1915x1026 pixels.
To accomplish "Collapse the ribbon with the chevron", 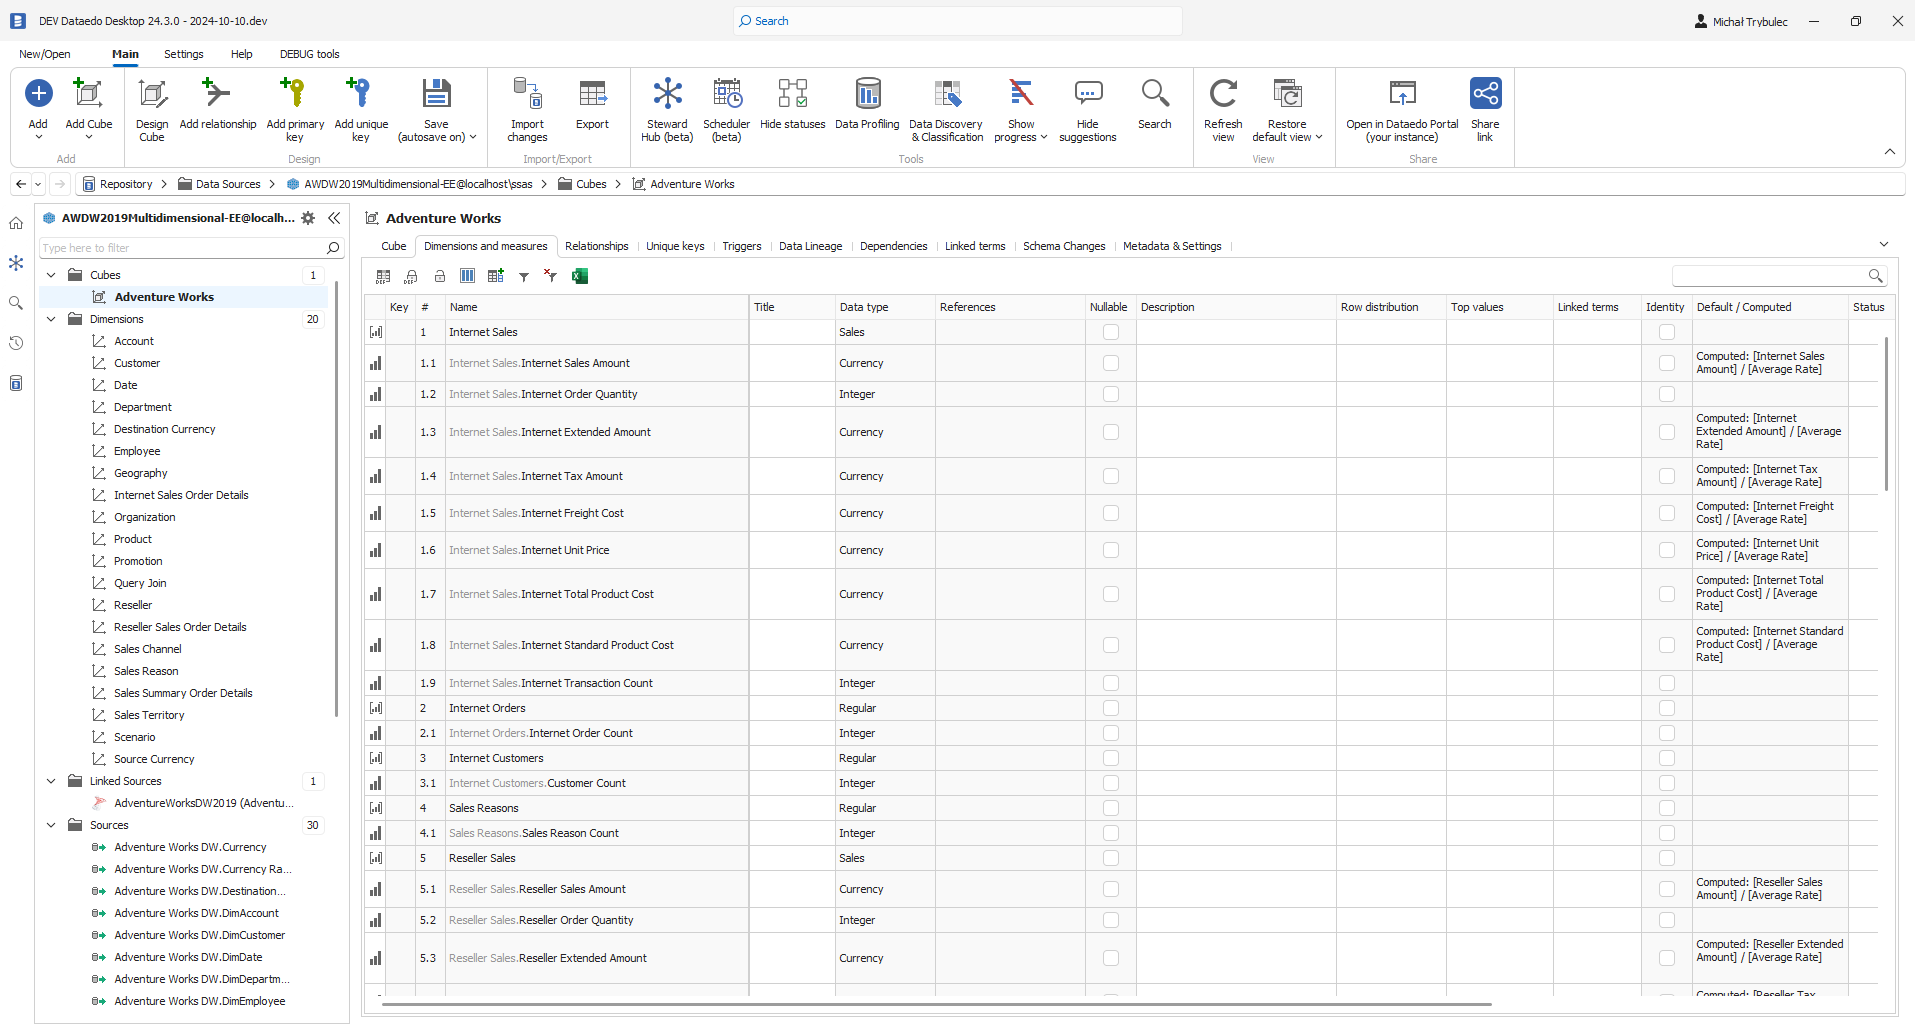I will (x=1889, y=152).
